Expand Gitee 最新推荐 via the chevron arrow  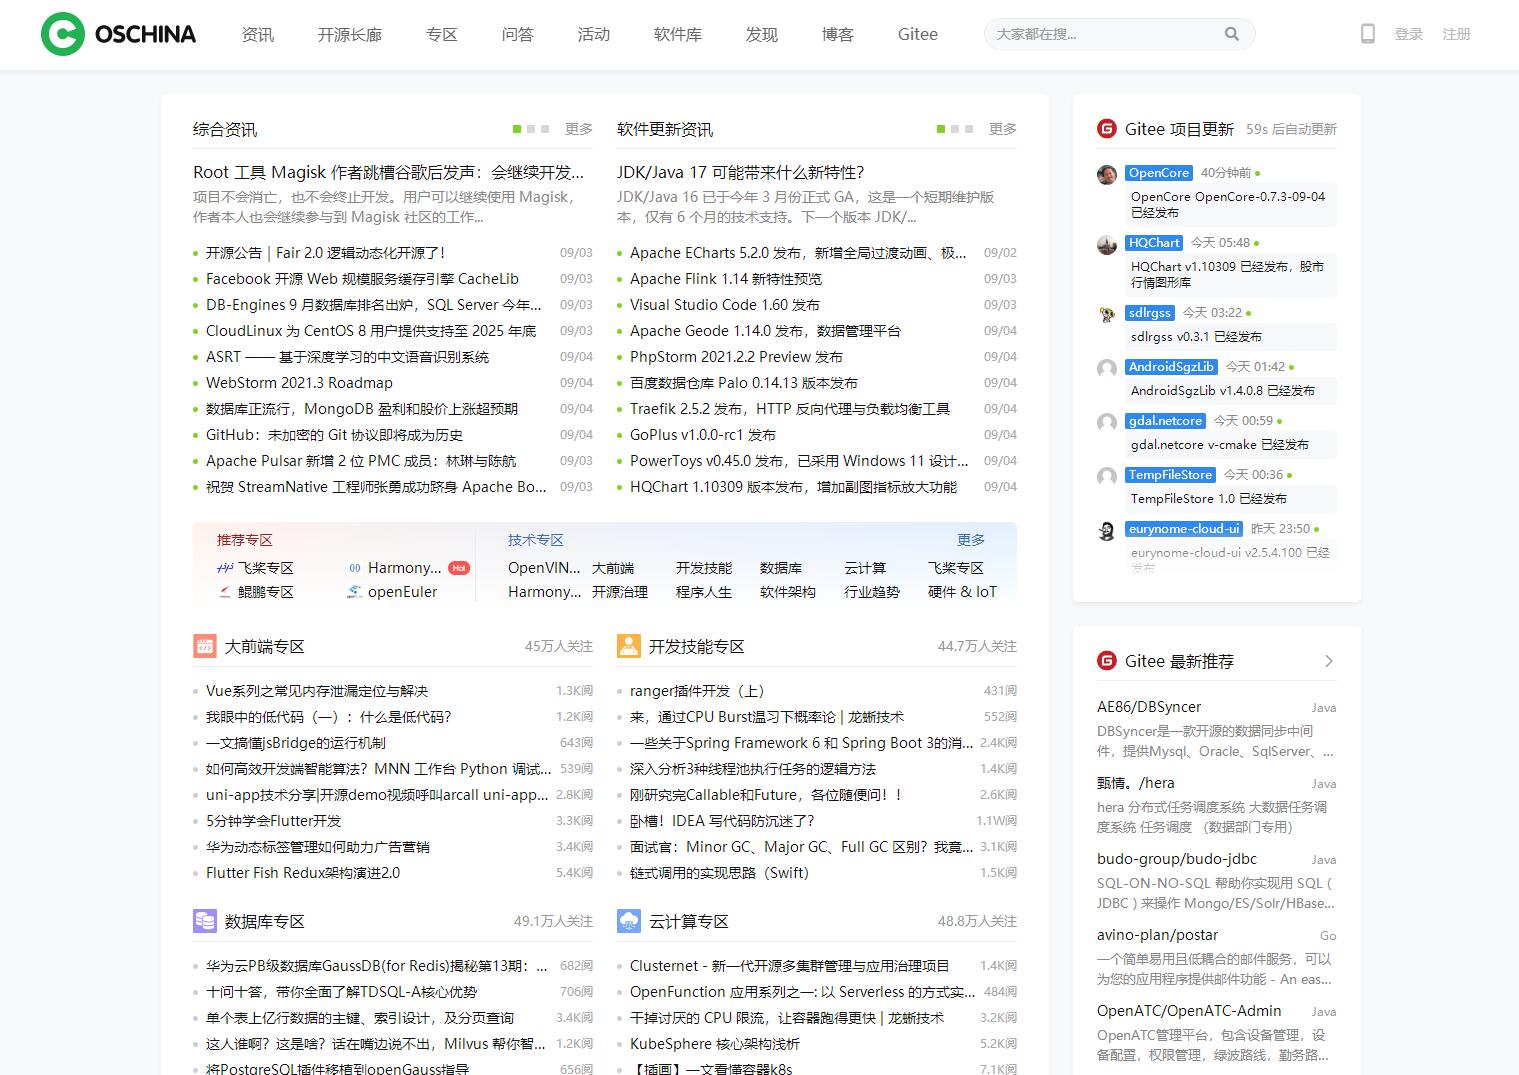(x=1328, y=660)
